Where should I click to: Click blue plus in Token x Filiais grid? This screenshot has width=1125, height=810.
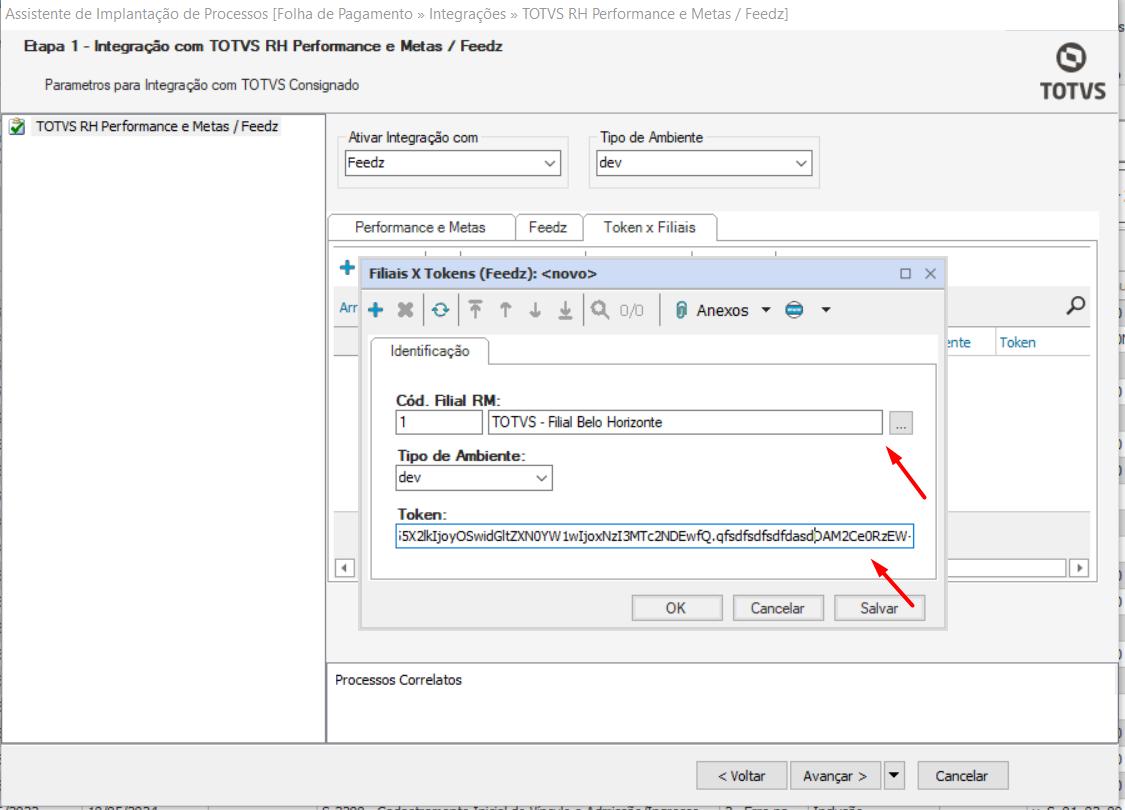(347, 268)
